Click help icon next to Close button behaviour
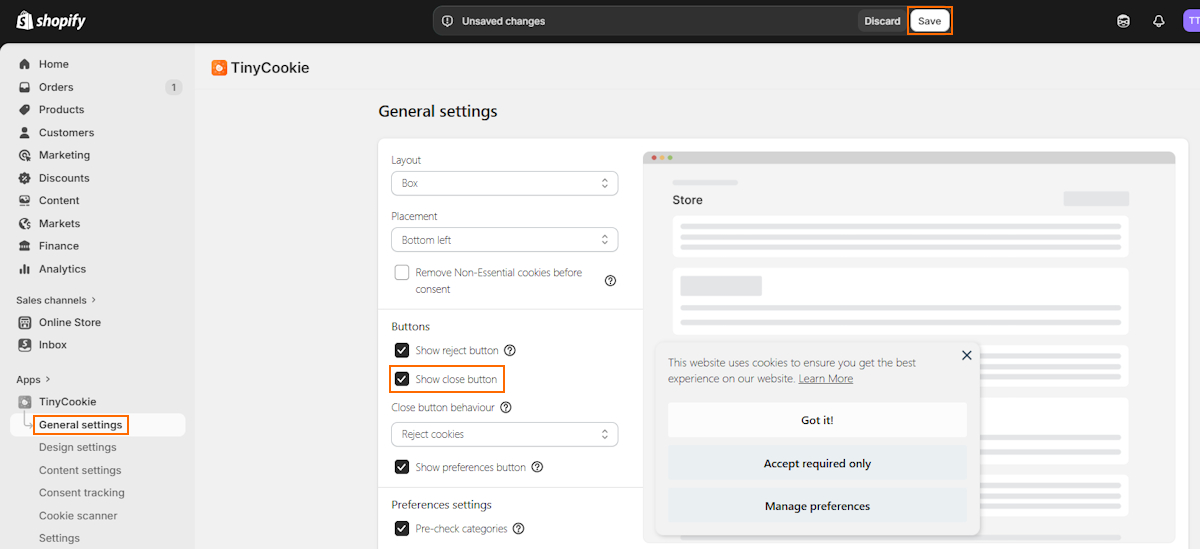The width and height of the screenshot is (1200, 549). coord(506,407)
